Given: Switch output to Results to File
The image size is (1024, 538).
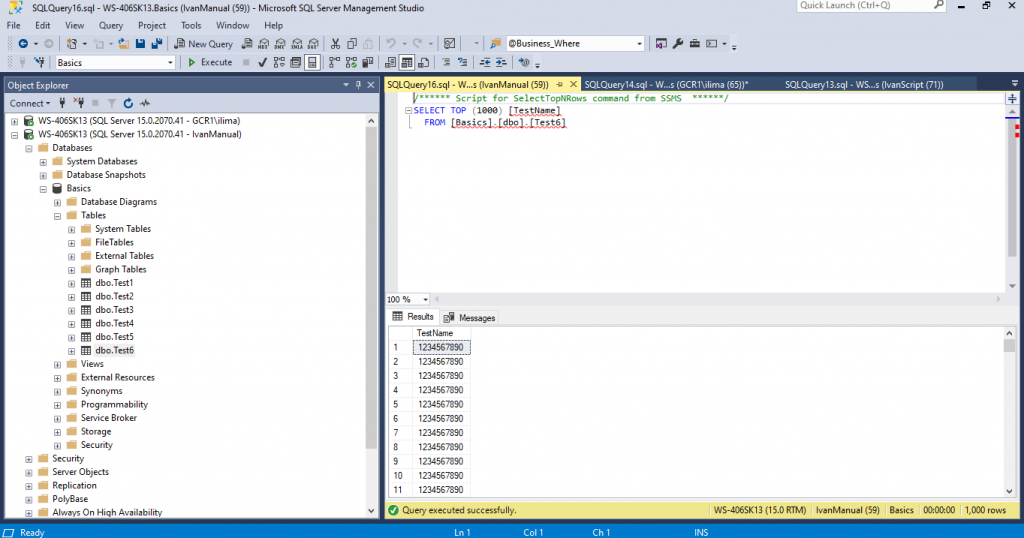Looking at the screenshot, I should coord(423,63).
